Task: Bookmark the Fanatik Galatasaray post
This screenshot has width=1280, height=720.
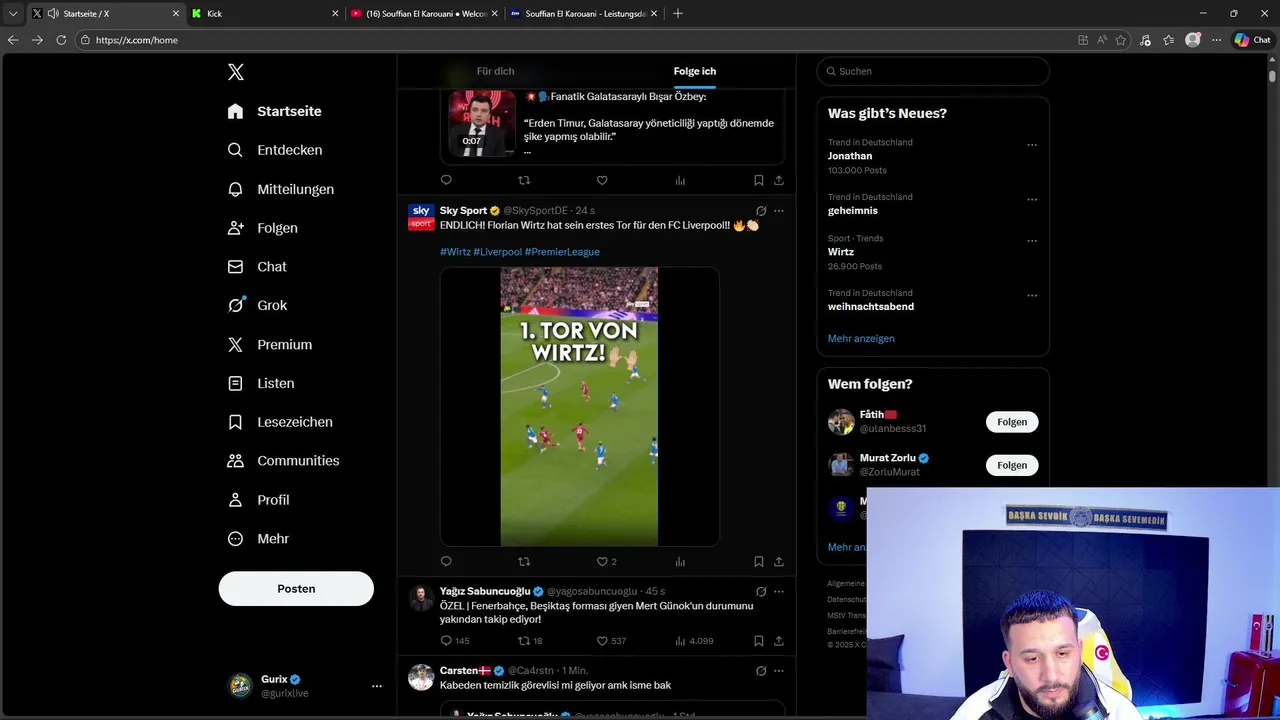Action: 758,181
